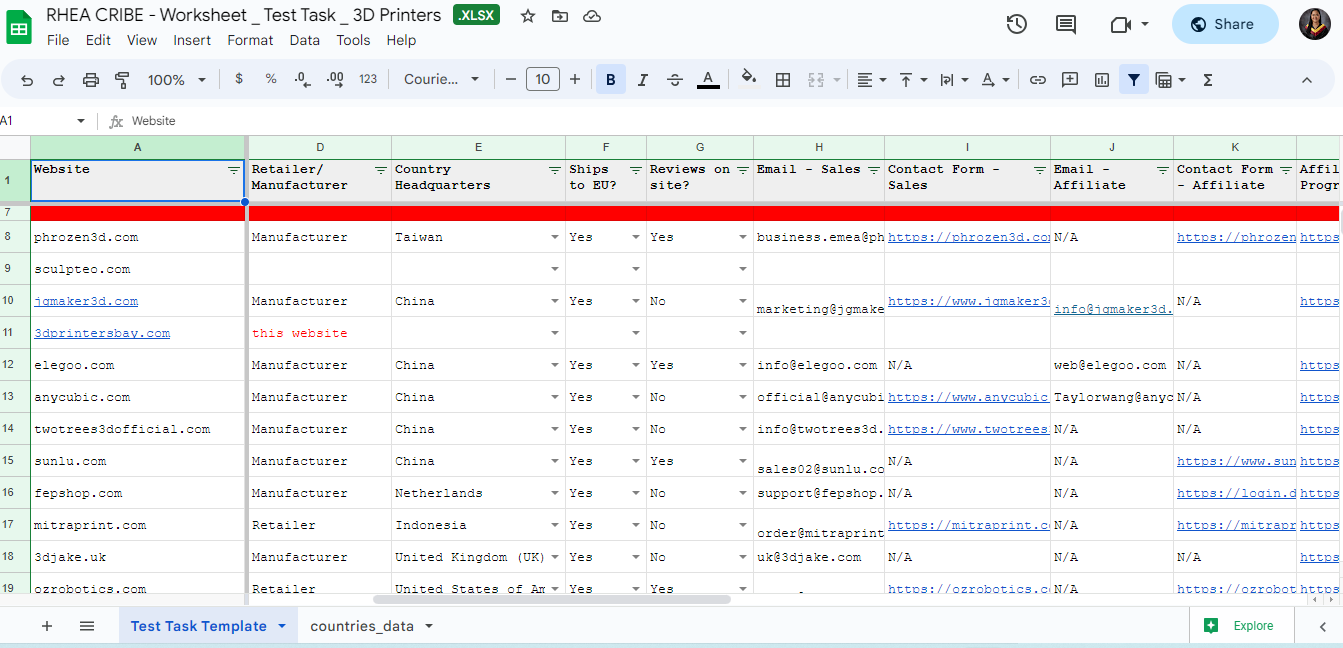Open version history

(x=1017, y=25)
